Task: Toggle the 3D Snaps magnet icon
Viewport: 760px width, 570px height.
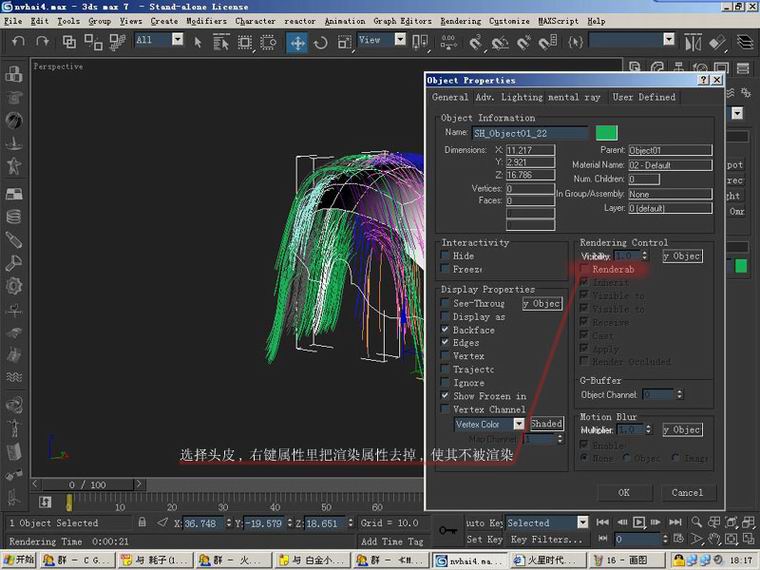Action: (475, 43)
